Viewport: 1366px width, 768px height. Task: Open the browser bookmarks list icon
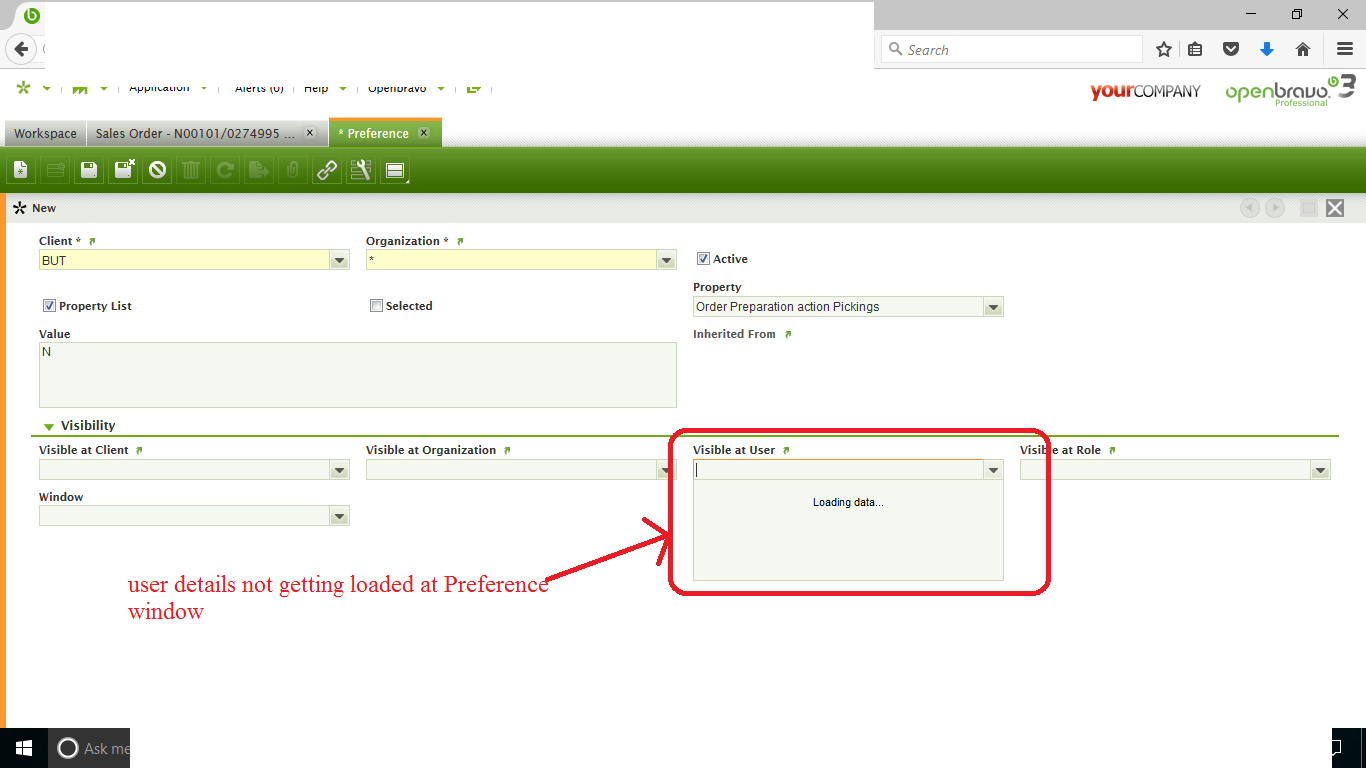click(x=1195, y=49)
